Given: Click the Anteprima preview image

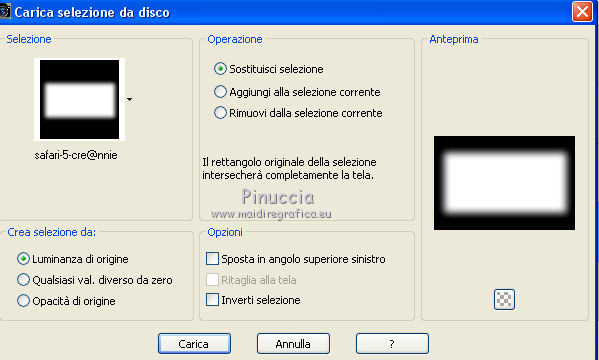Looking at the screenshot, I should click(504, 183).
